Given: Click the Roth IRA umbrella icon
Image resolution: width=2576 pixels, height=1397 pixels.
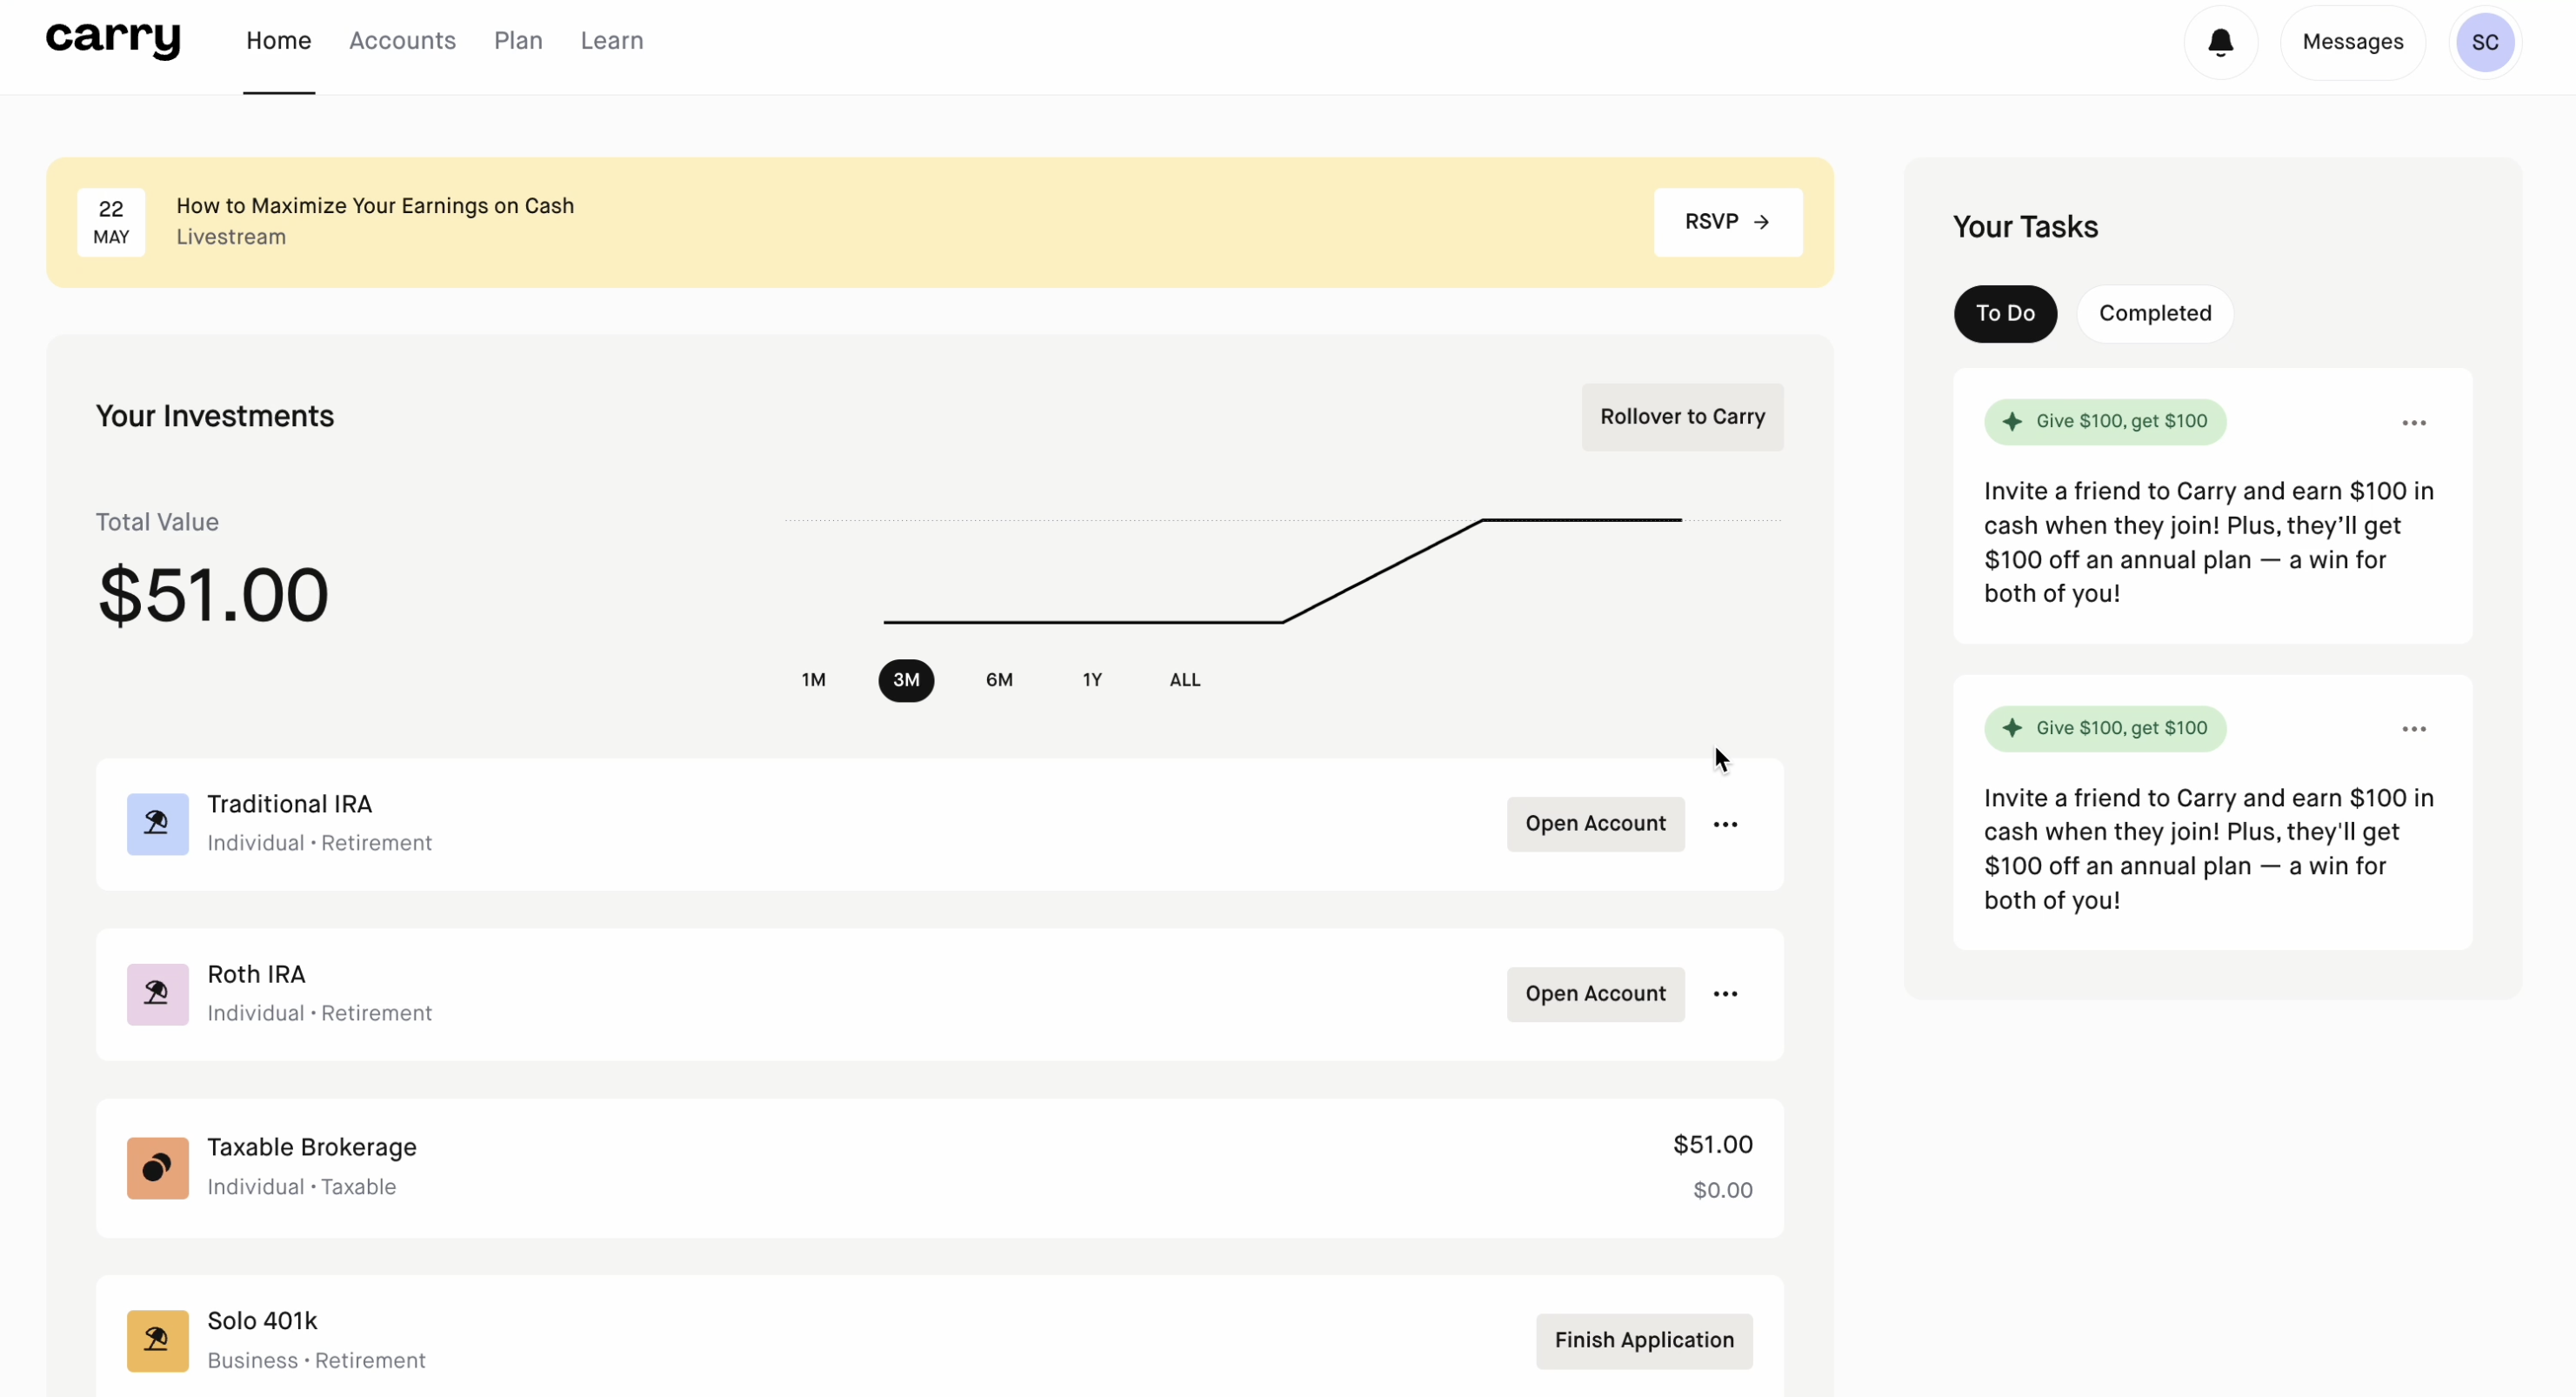Looking at the screenshot, I should (157, 994).
